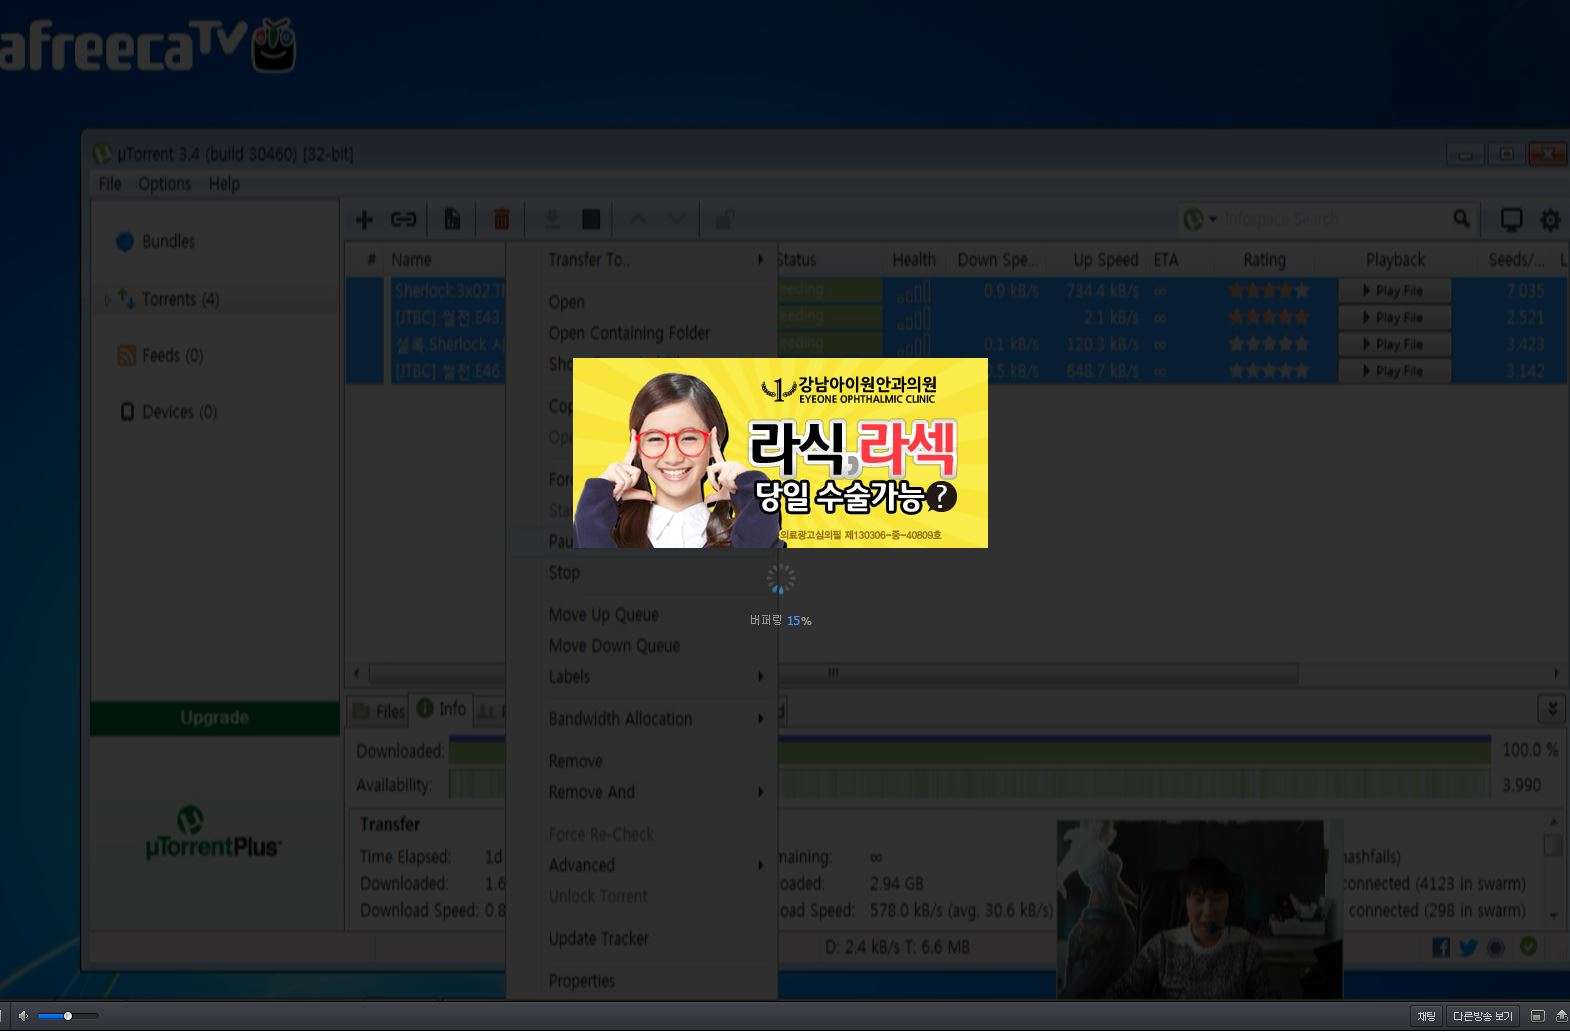Mute the player volume speaker icon
Image resolution: width=1570 pixels, height=1032 pixels.
[x=23, y=1016]
